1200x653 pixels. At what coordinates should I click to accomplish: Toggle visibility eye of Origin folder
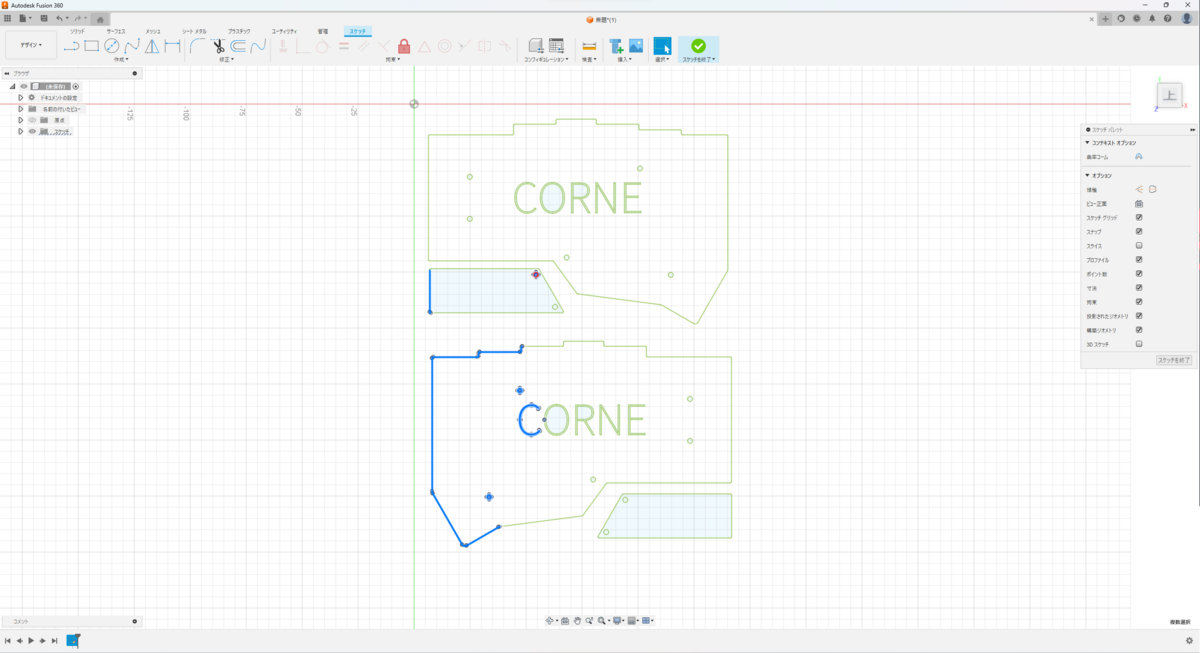32,120
